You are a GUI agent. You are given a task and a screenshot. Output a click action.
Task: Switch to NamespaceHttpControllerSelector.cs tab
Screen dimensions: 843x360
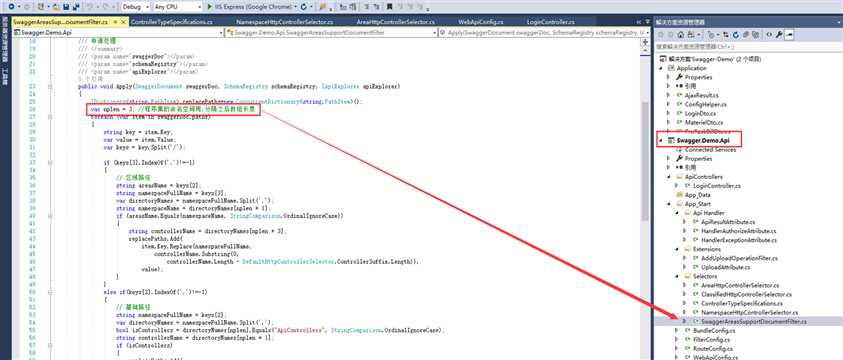(285, 22)
